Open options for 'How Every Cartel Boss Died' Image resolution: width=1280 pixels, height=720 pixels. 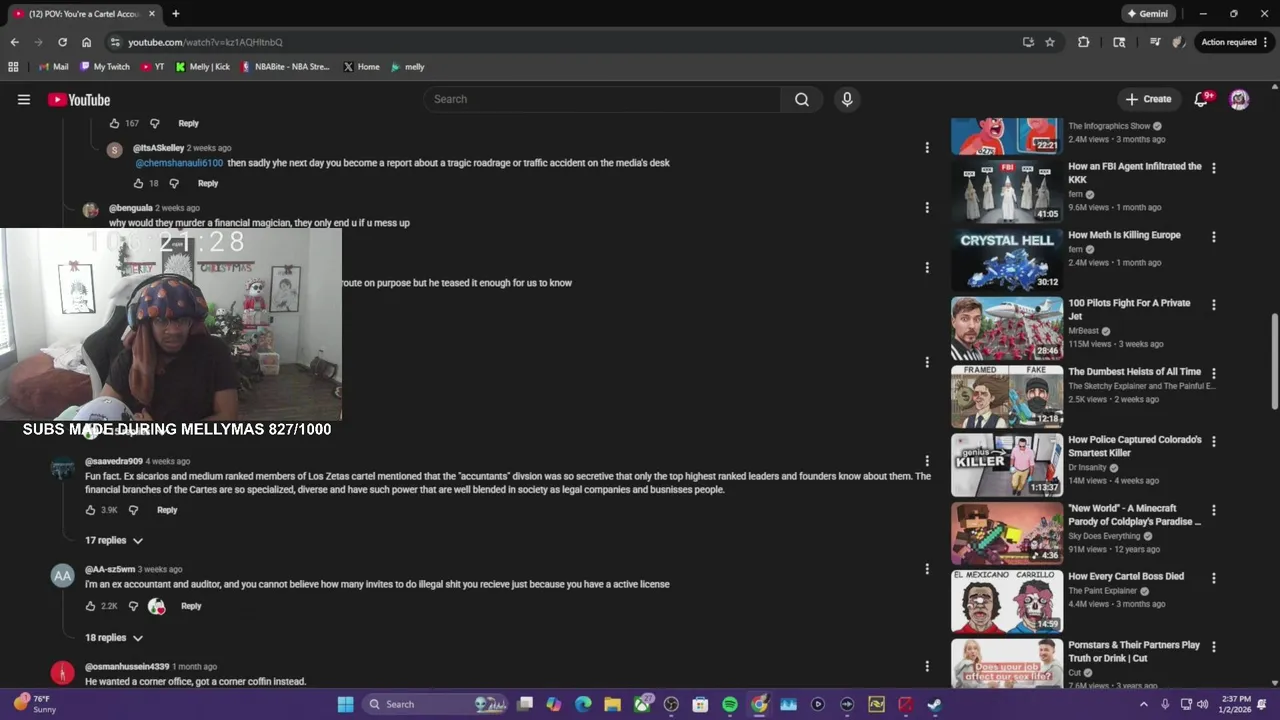pyautogui.click(x=1214, y=578)
